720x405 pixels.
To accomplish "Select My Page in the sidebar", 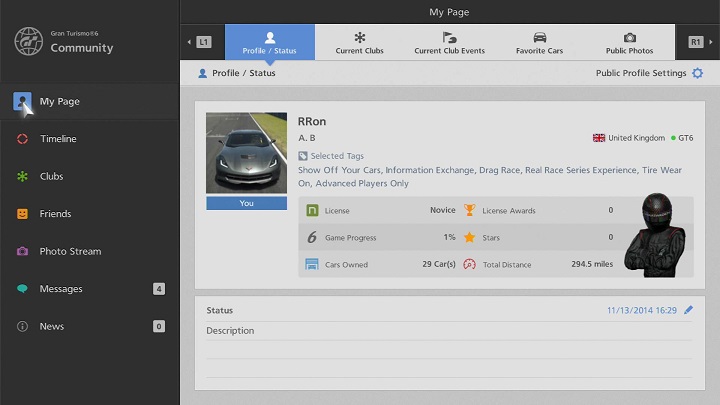I will coord(60,101).
